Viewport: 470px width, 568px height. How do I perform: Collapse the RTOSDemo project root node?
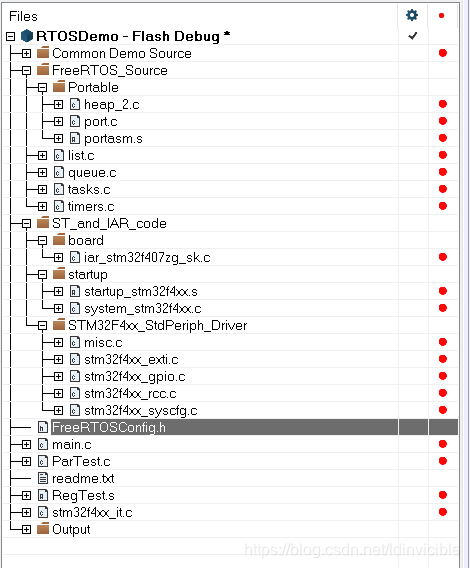tap(11, 36)
